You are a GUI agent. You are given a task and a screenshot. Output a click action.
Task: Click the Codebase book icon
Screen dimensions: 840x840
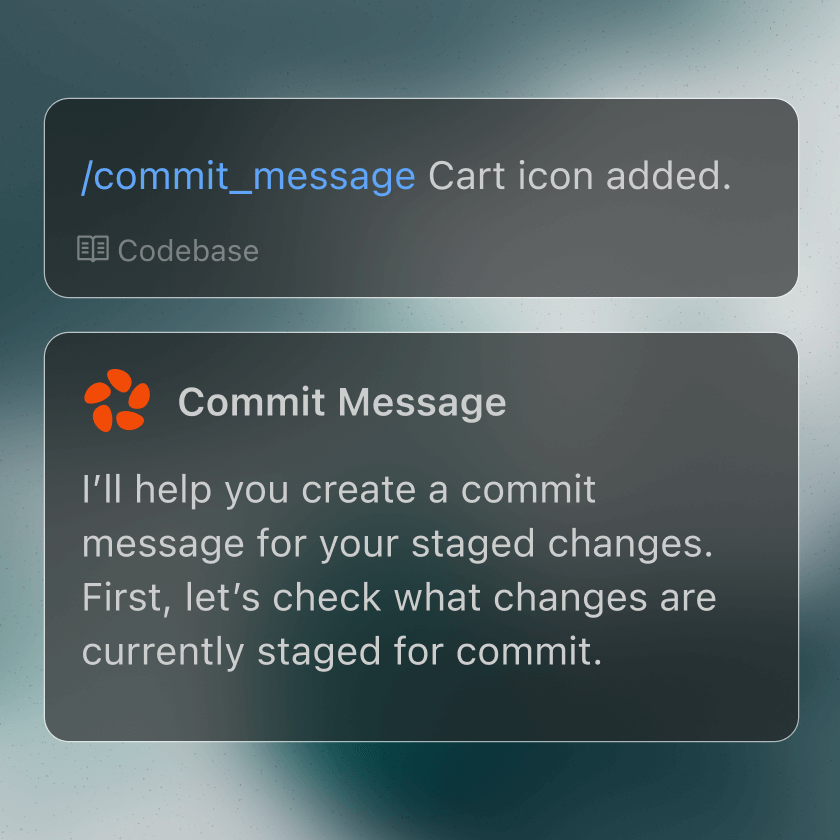93,249
